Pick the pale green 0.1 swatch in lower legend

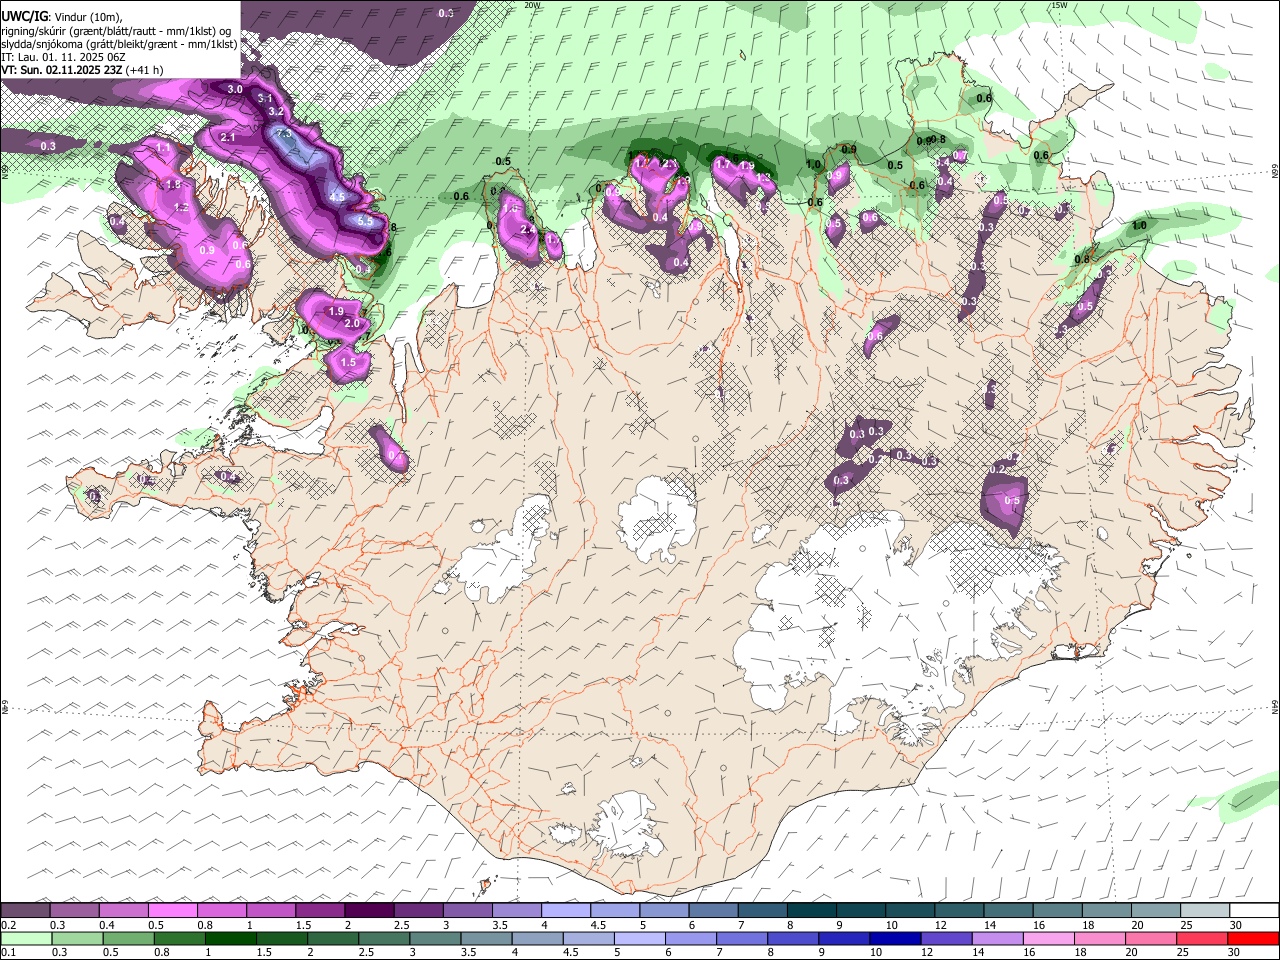click(26, 938)
